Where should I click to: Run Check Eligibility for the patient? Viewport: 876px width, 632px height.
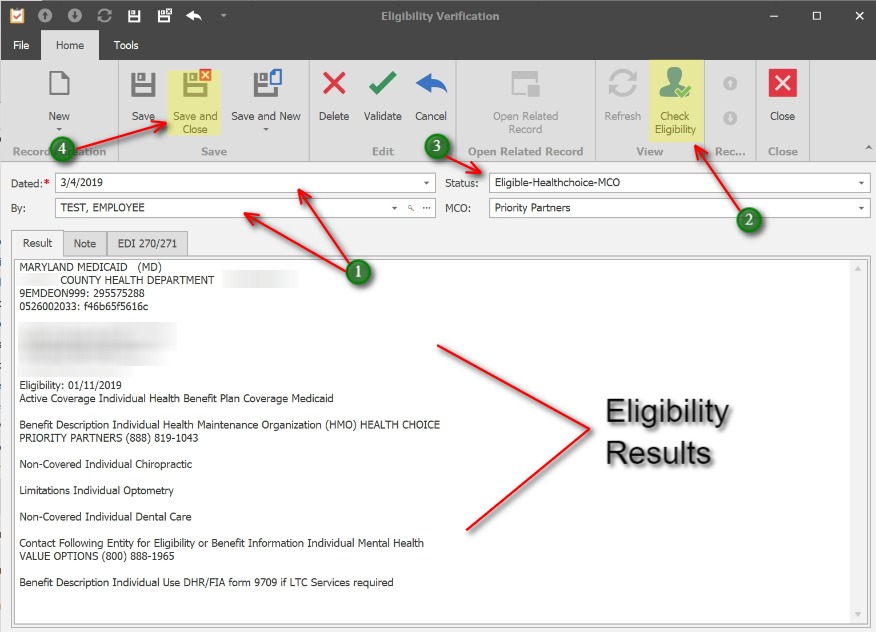(675, 95)
